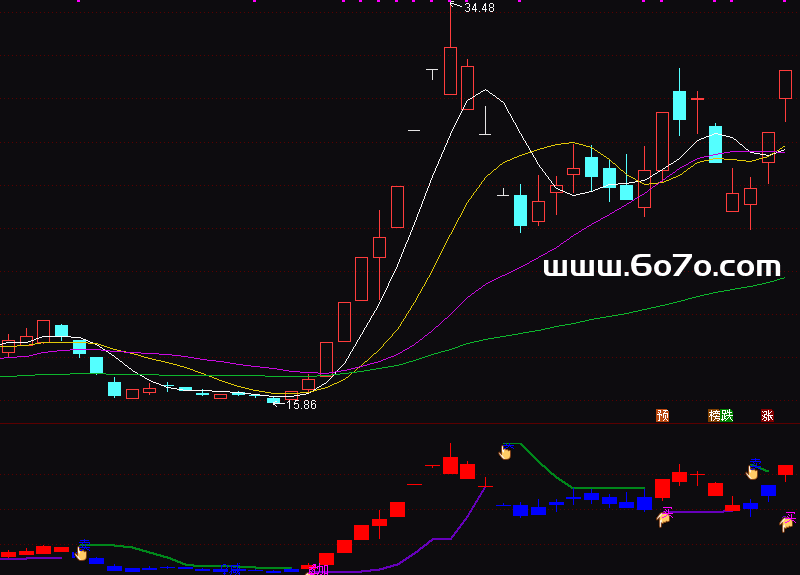Image resolution: width=800 pixels, height=575 pixels.
Task: Open the www.6o7o.com watermark link
Action: coord(661,266)
